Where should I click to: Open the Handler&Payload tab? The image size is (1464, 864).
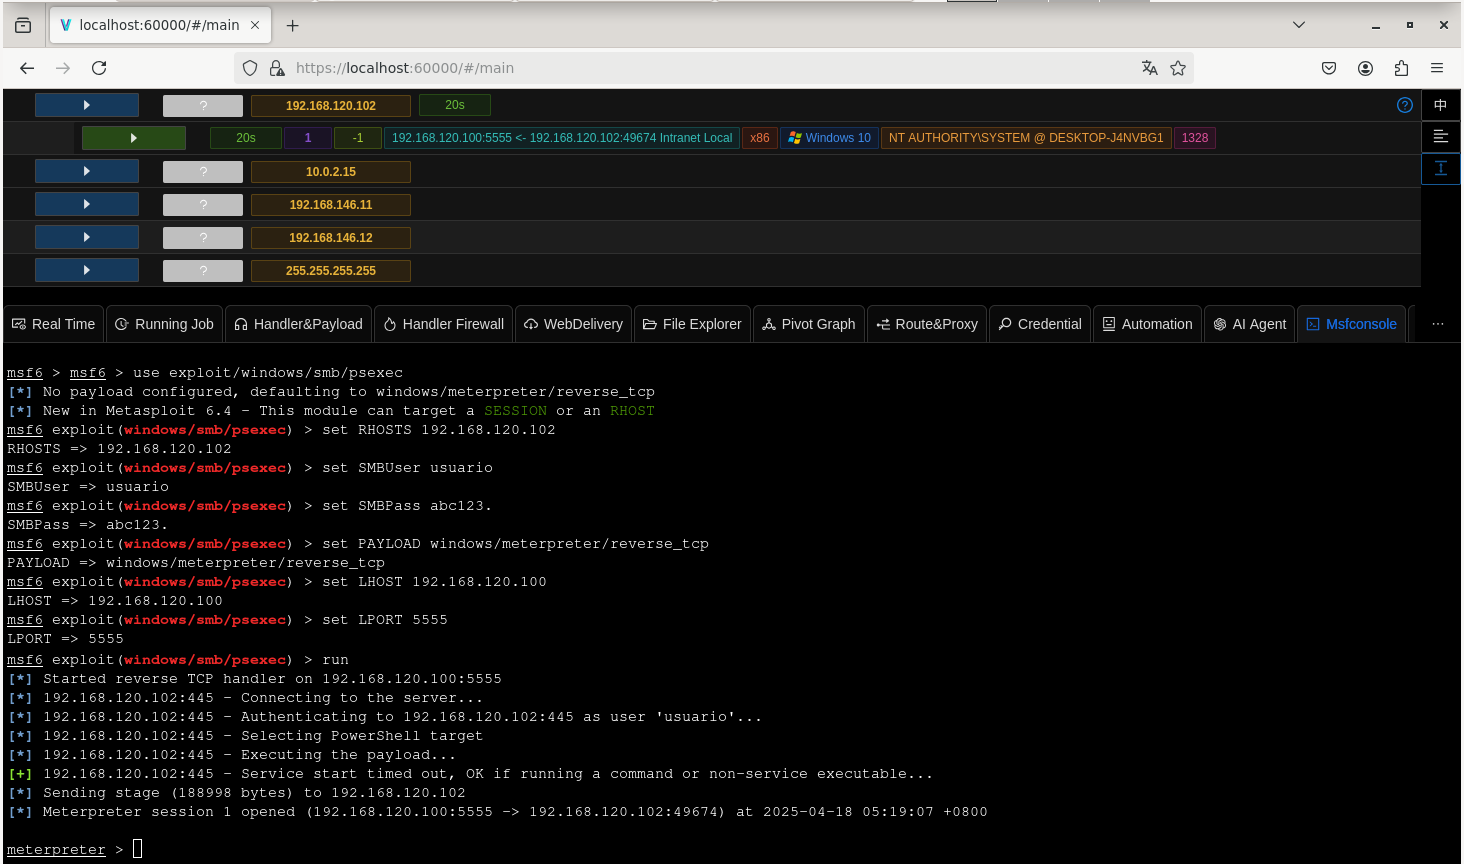pos(299,324)
